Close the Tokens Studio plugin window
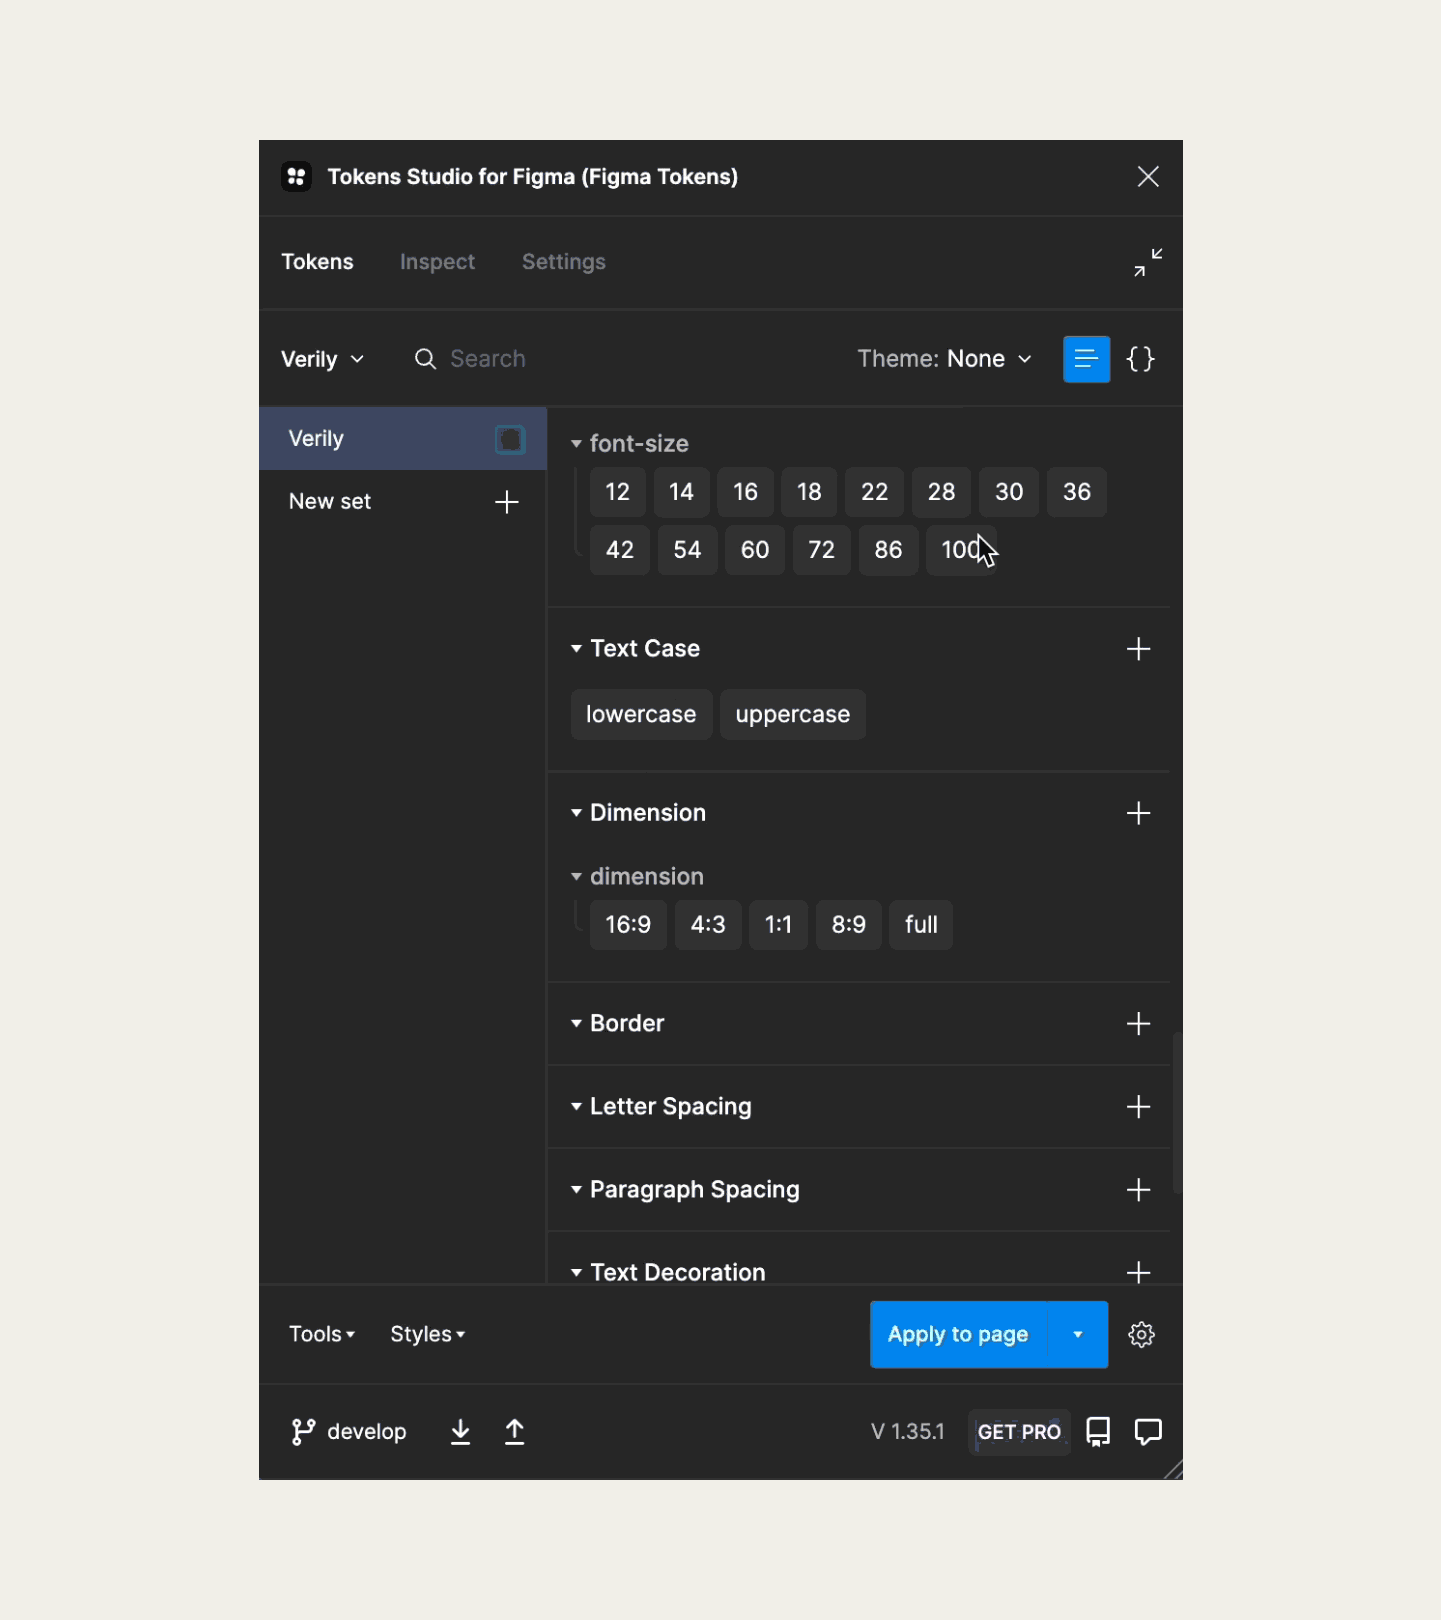1441x1620 pixels. [x=1148, y=177]
